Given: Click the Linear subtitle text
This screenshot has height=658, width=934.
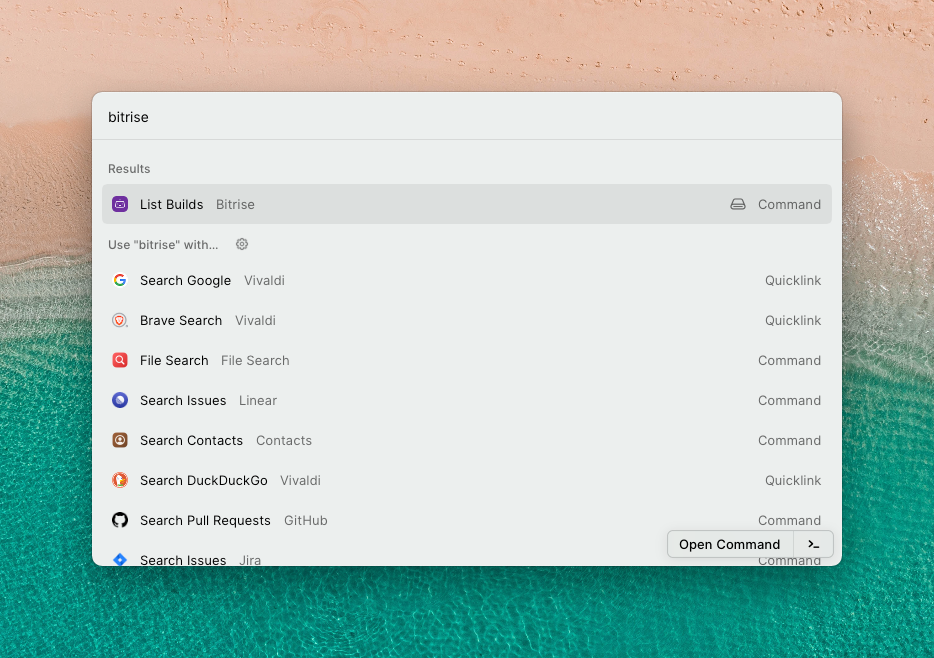Looking at the screenshot, I should coord(258,400).
